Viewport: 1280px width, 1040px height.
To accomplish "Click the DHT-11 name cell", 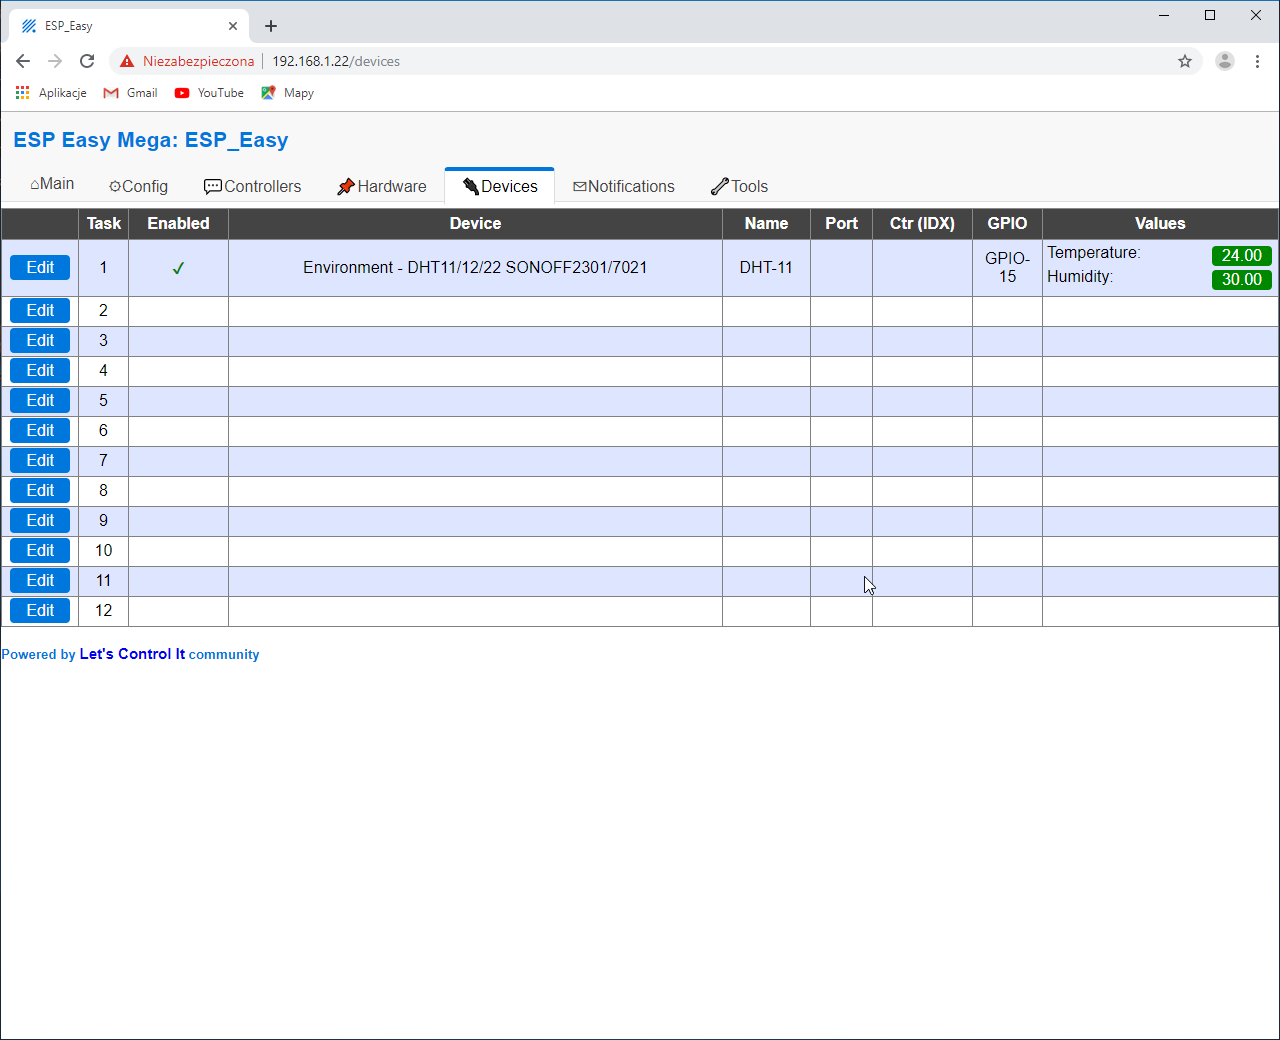I will [x=766, y=267].
